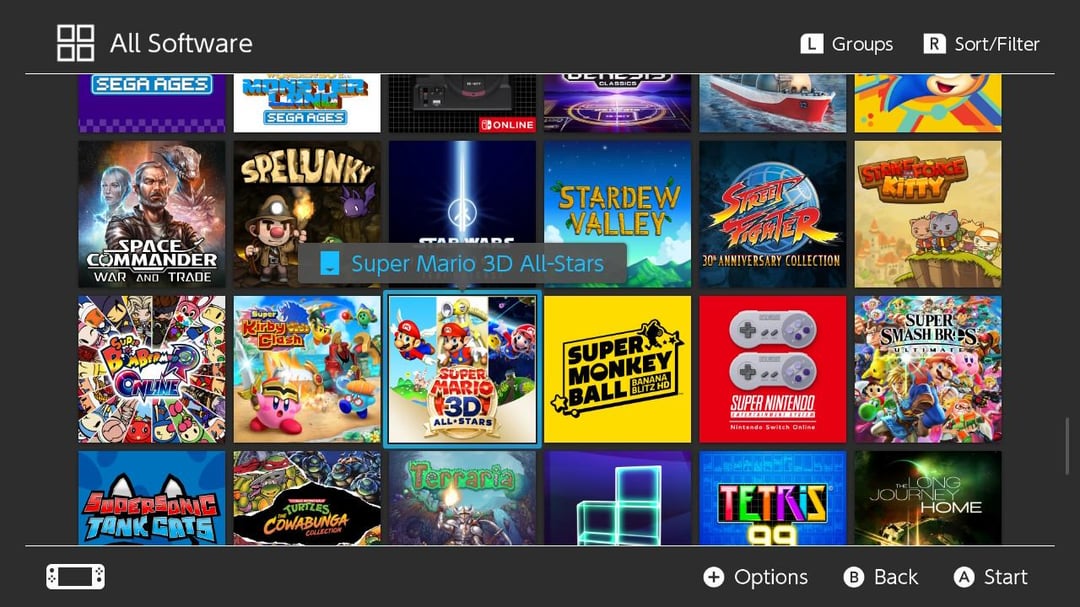Open the Groups view with L

[847, 44]
